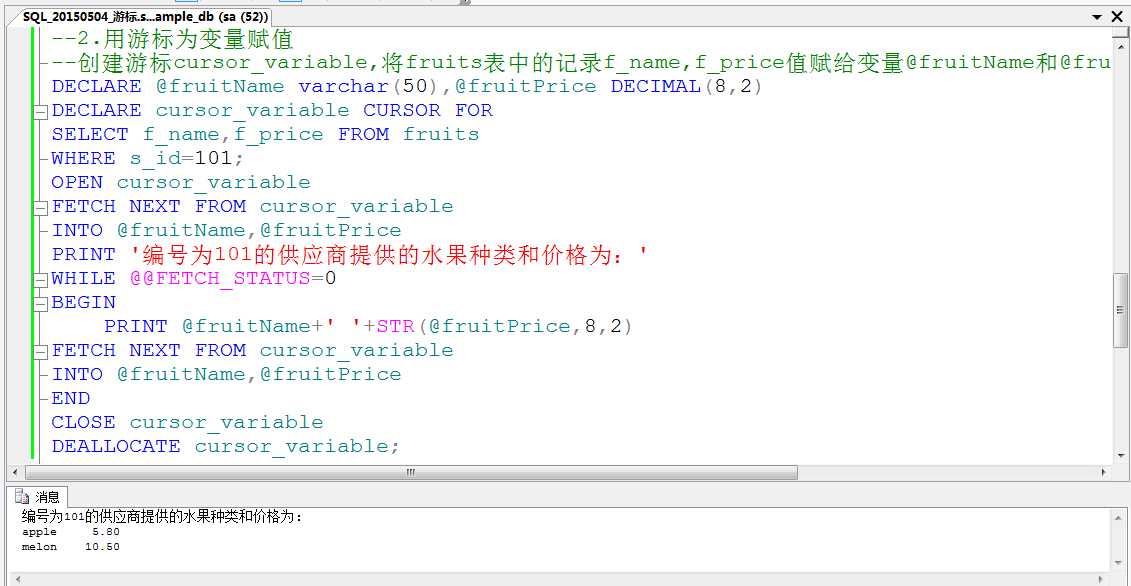Viewport: 1131px width, 586px height.
Task: Click the horizontal scrollbar right arrow
Action: (x=1105, y=470)
